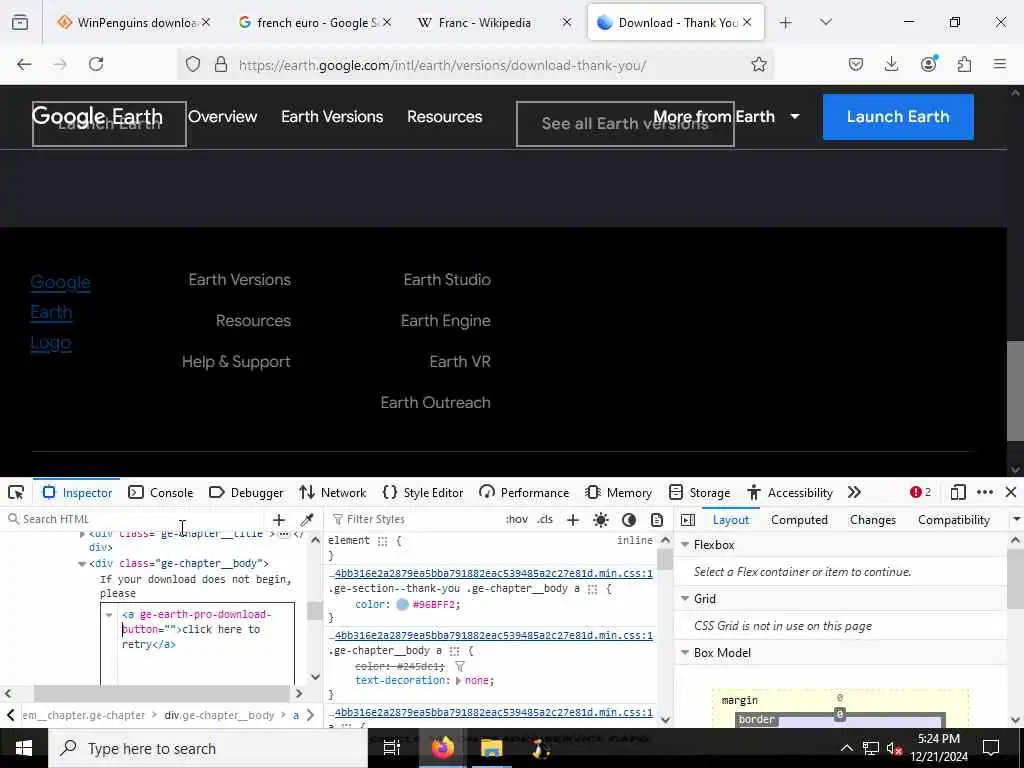
Task: Create a new node plus icon
Action: click(x=279, y=520)
